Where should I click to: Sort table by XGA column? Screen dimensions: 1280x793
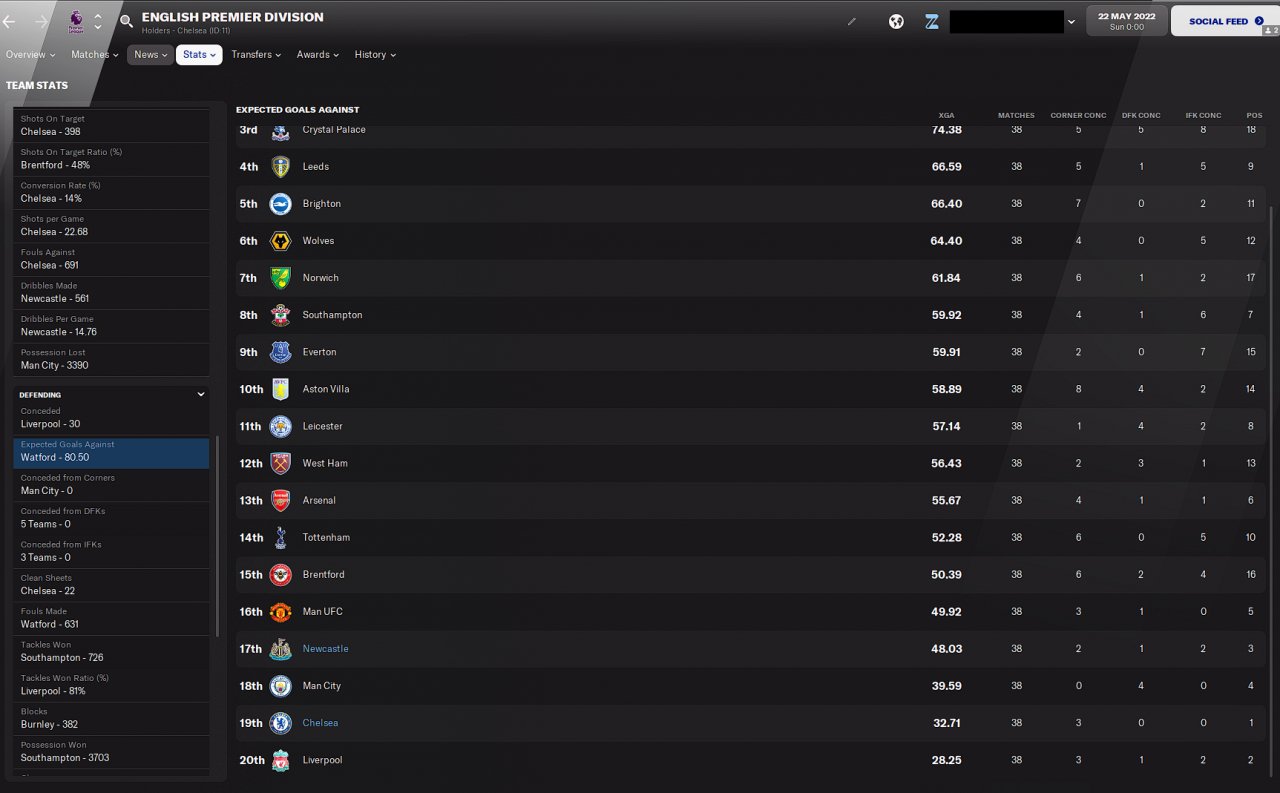946,115
